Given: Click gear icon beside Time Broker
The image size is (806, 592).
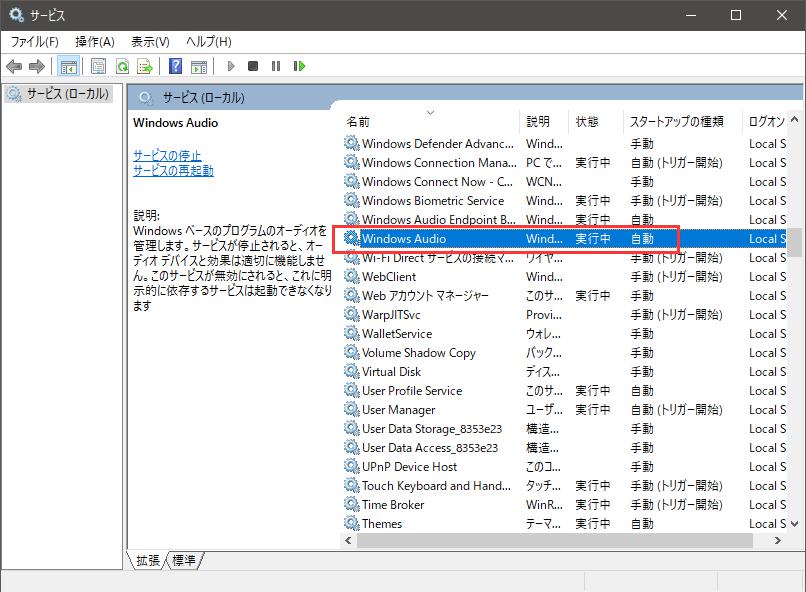Looking at the screenshot, I should coord(352,505).
